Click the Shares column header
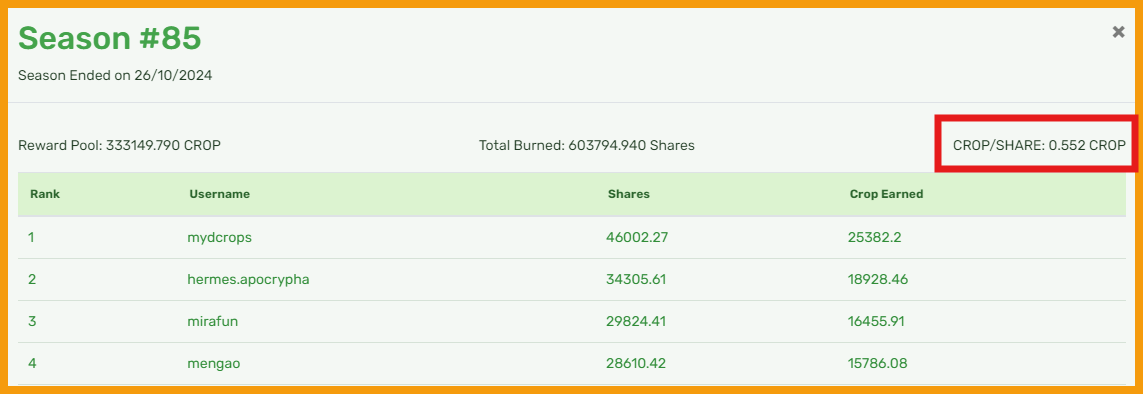This screenshot has width=1143, height=394. click(628, 194)
